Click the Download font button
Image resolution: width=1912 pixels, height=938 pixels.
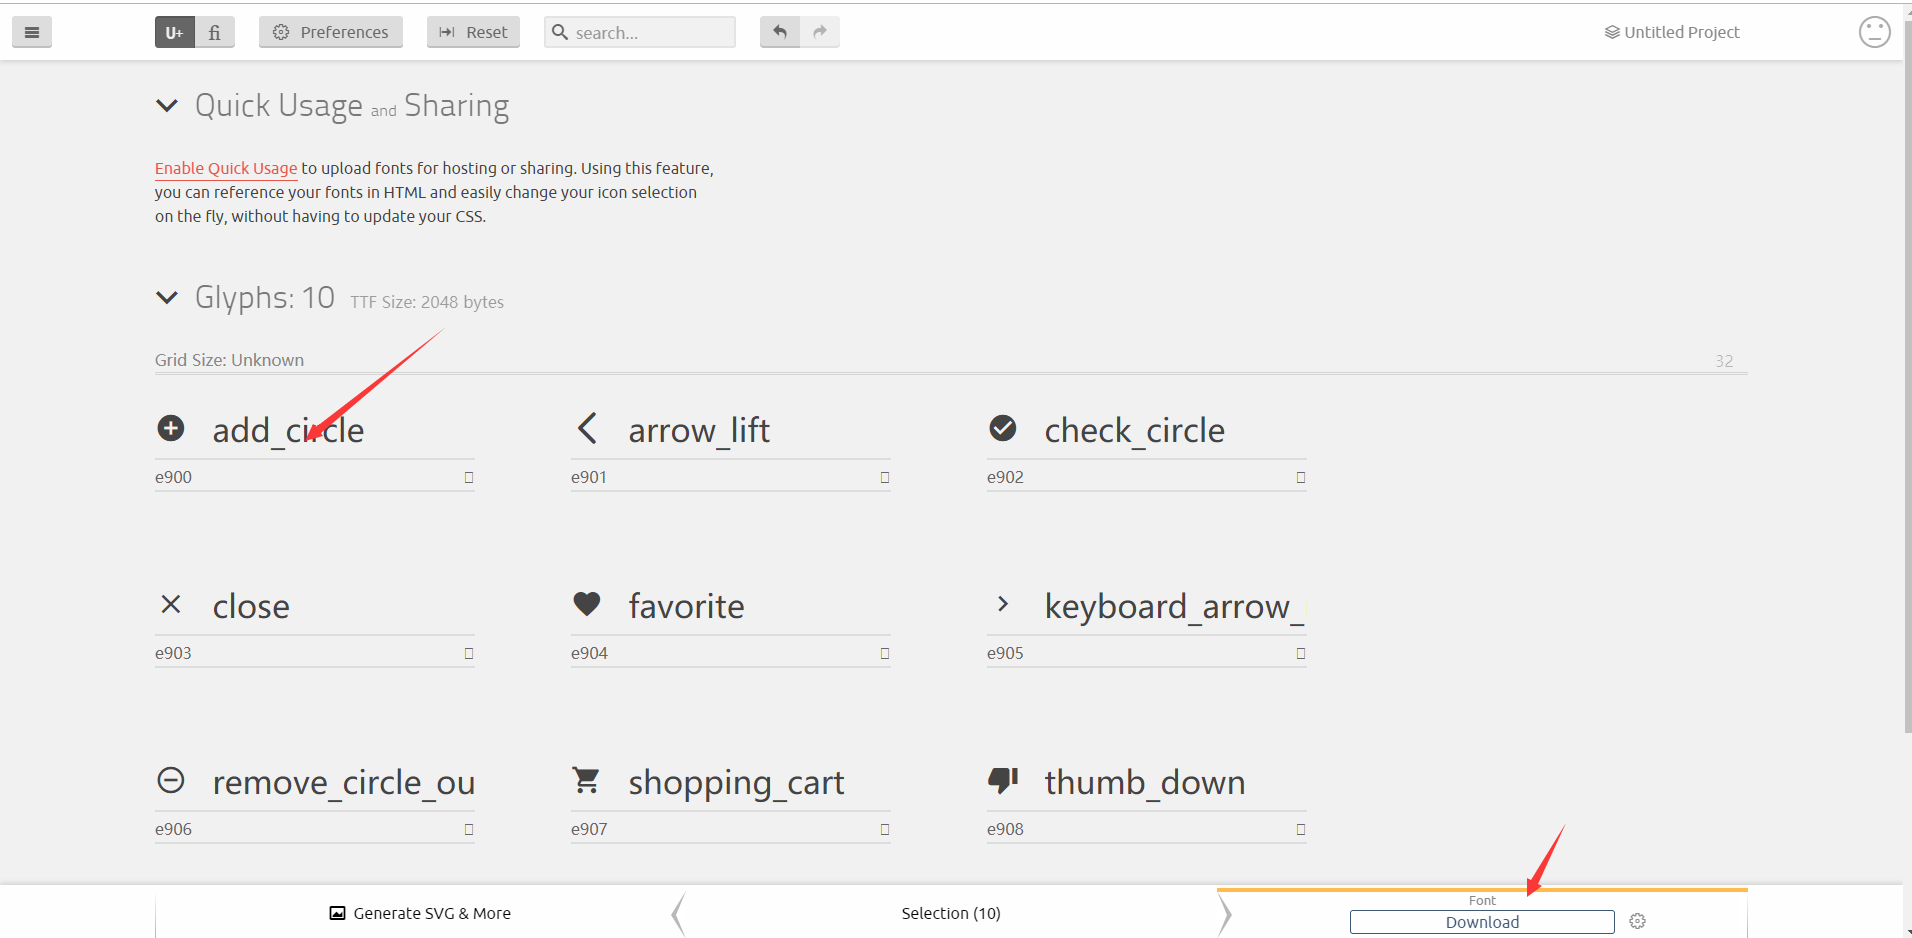point(1482,922)
